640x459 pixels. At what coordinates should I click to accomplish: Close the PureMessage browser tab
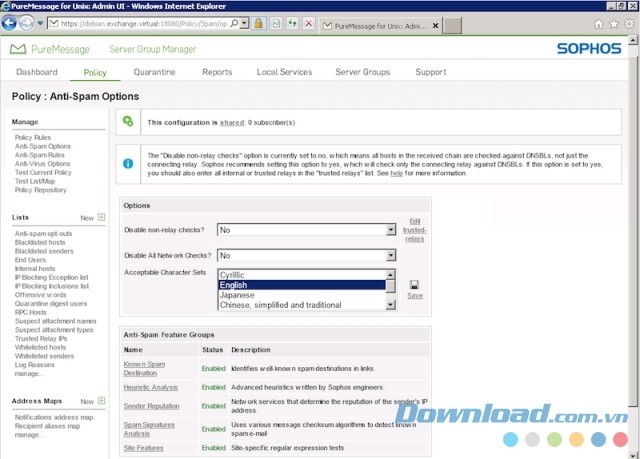tap(435, 23)
